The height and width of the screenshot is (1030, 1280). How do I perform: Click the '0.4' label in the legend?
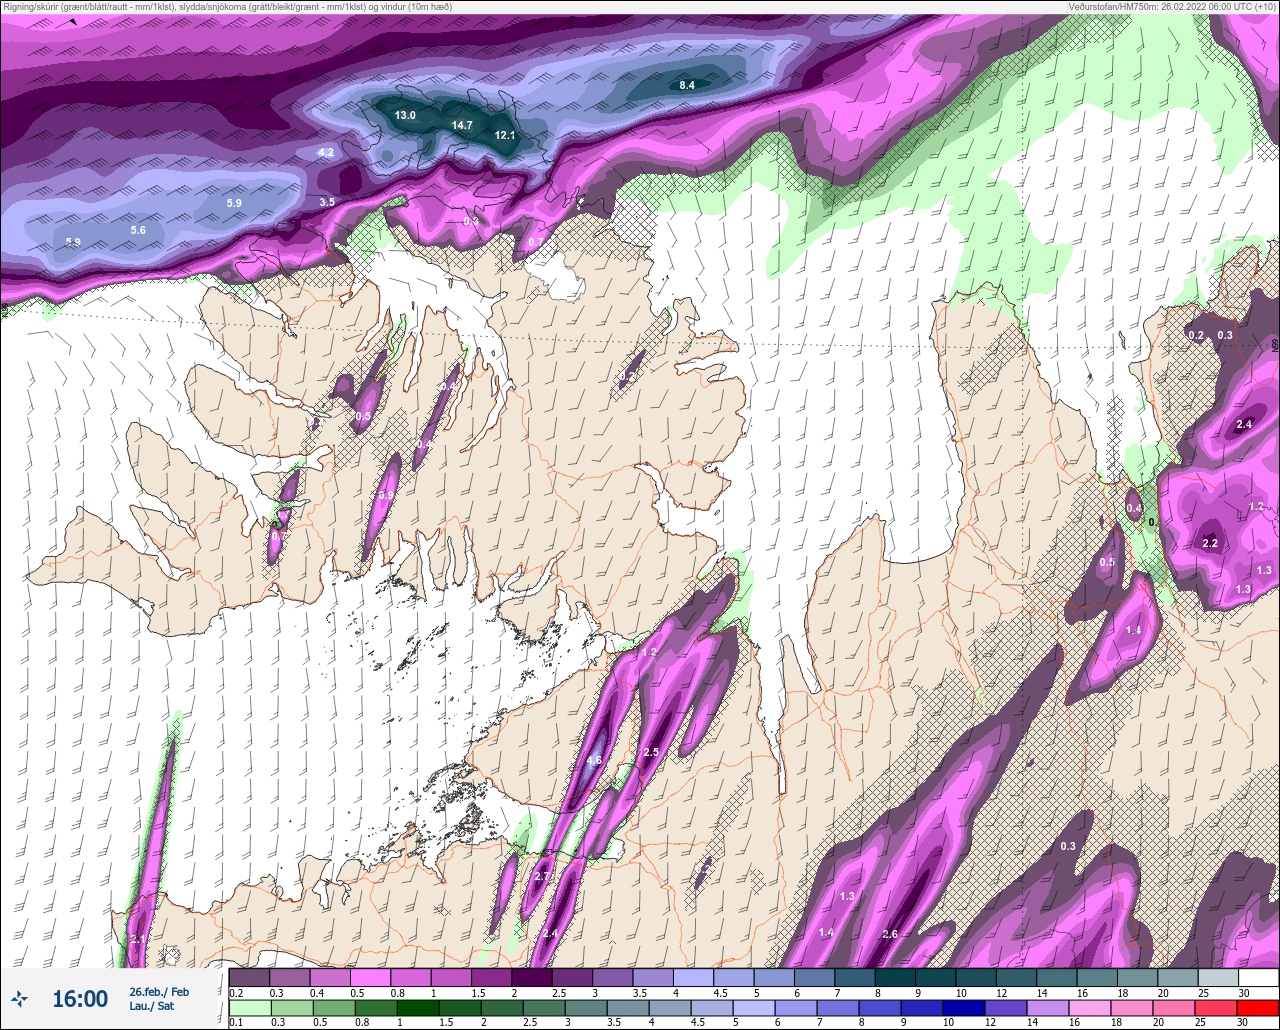[x=317, y=993]
